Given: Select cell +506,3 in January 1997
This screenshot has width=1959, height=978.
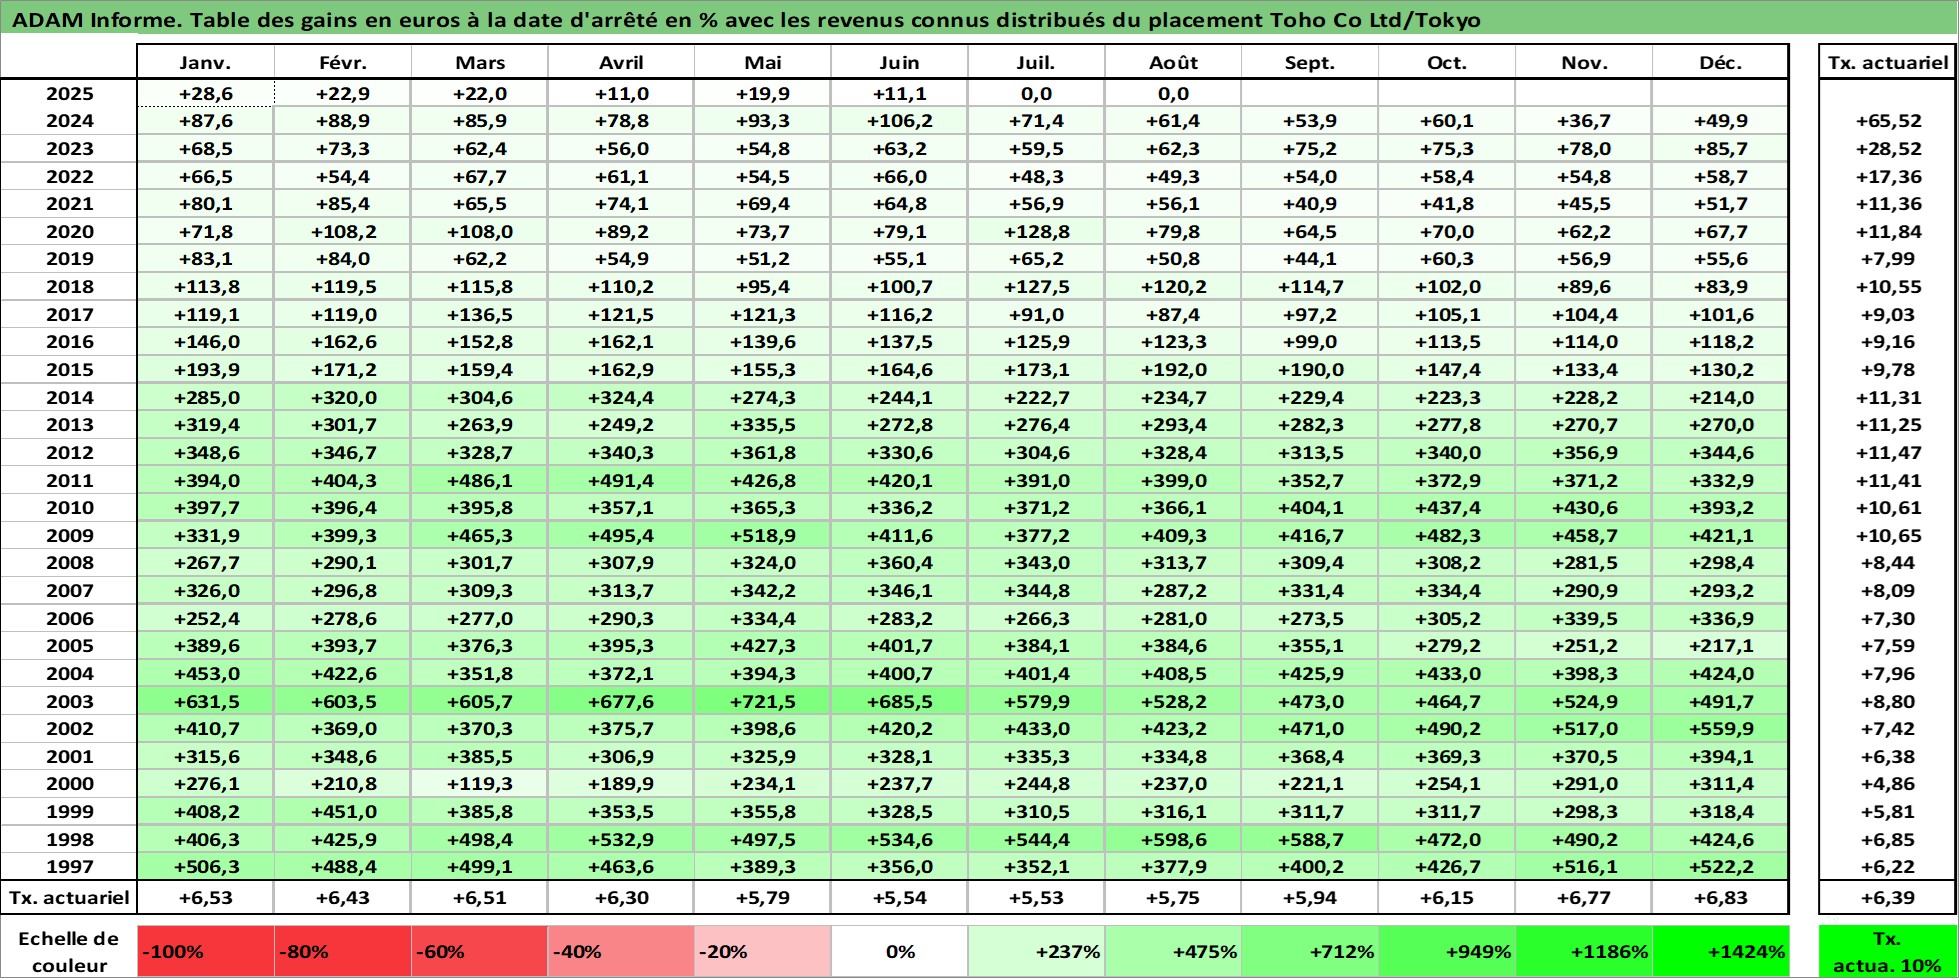Looking at the screenshot, I should point(205,867).
